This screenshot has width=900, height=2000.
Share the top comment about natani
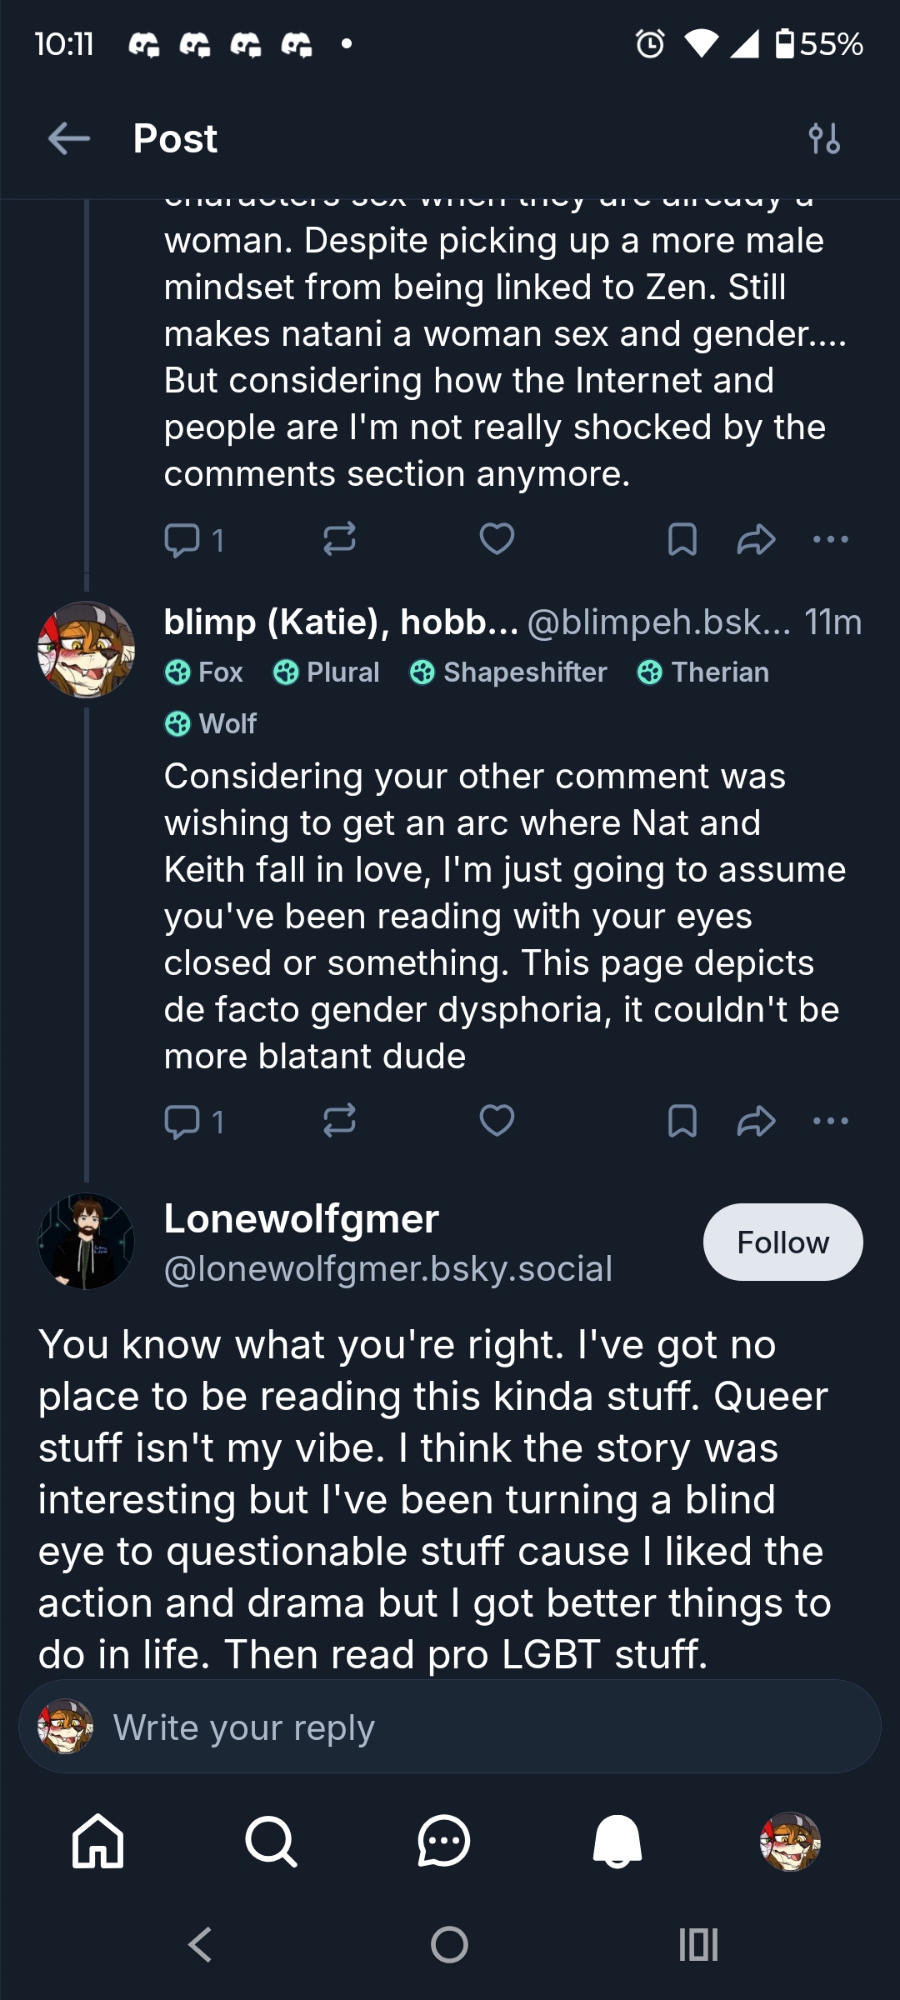(x=756, y=540)
